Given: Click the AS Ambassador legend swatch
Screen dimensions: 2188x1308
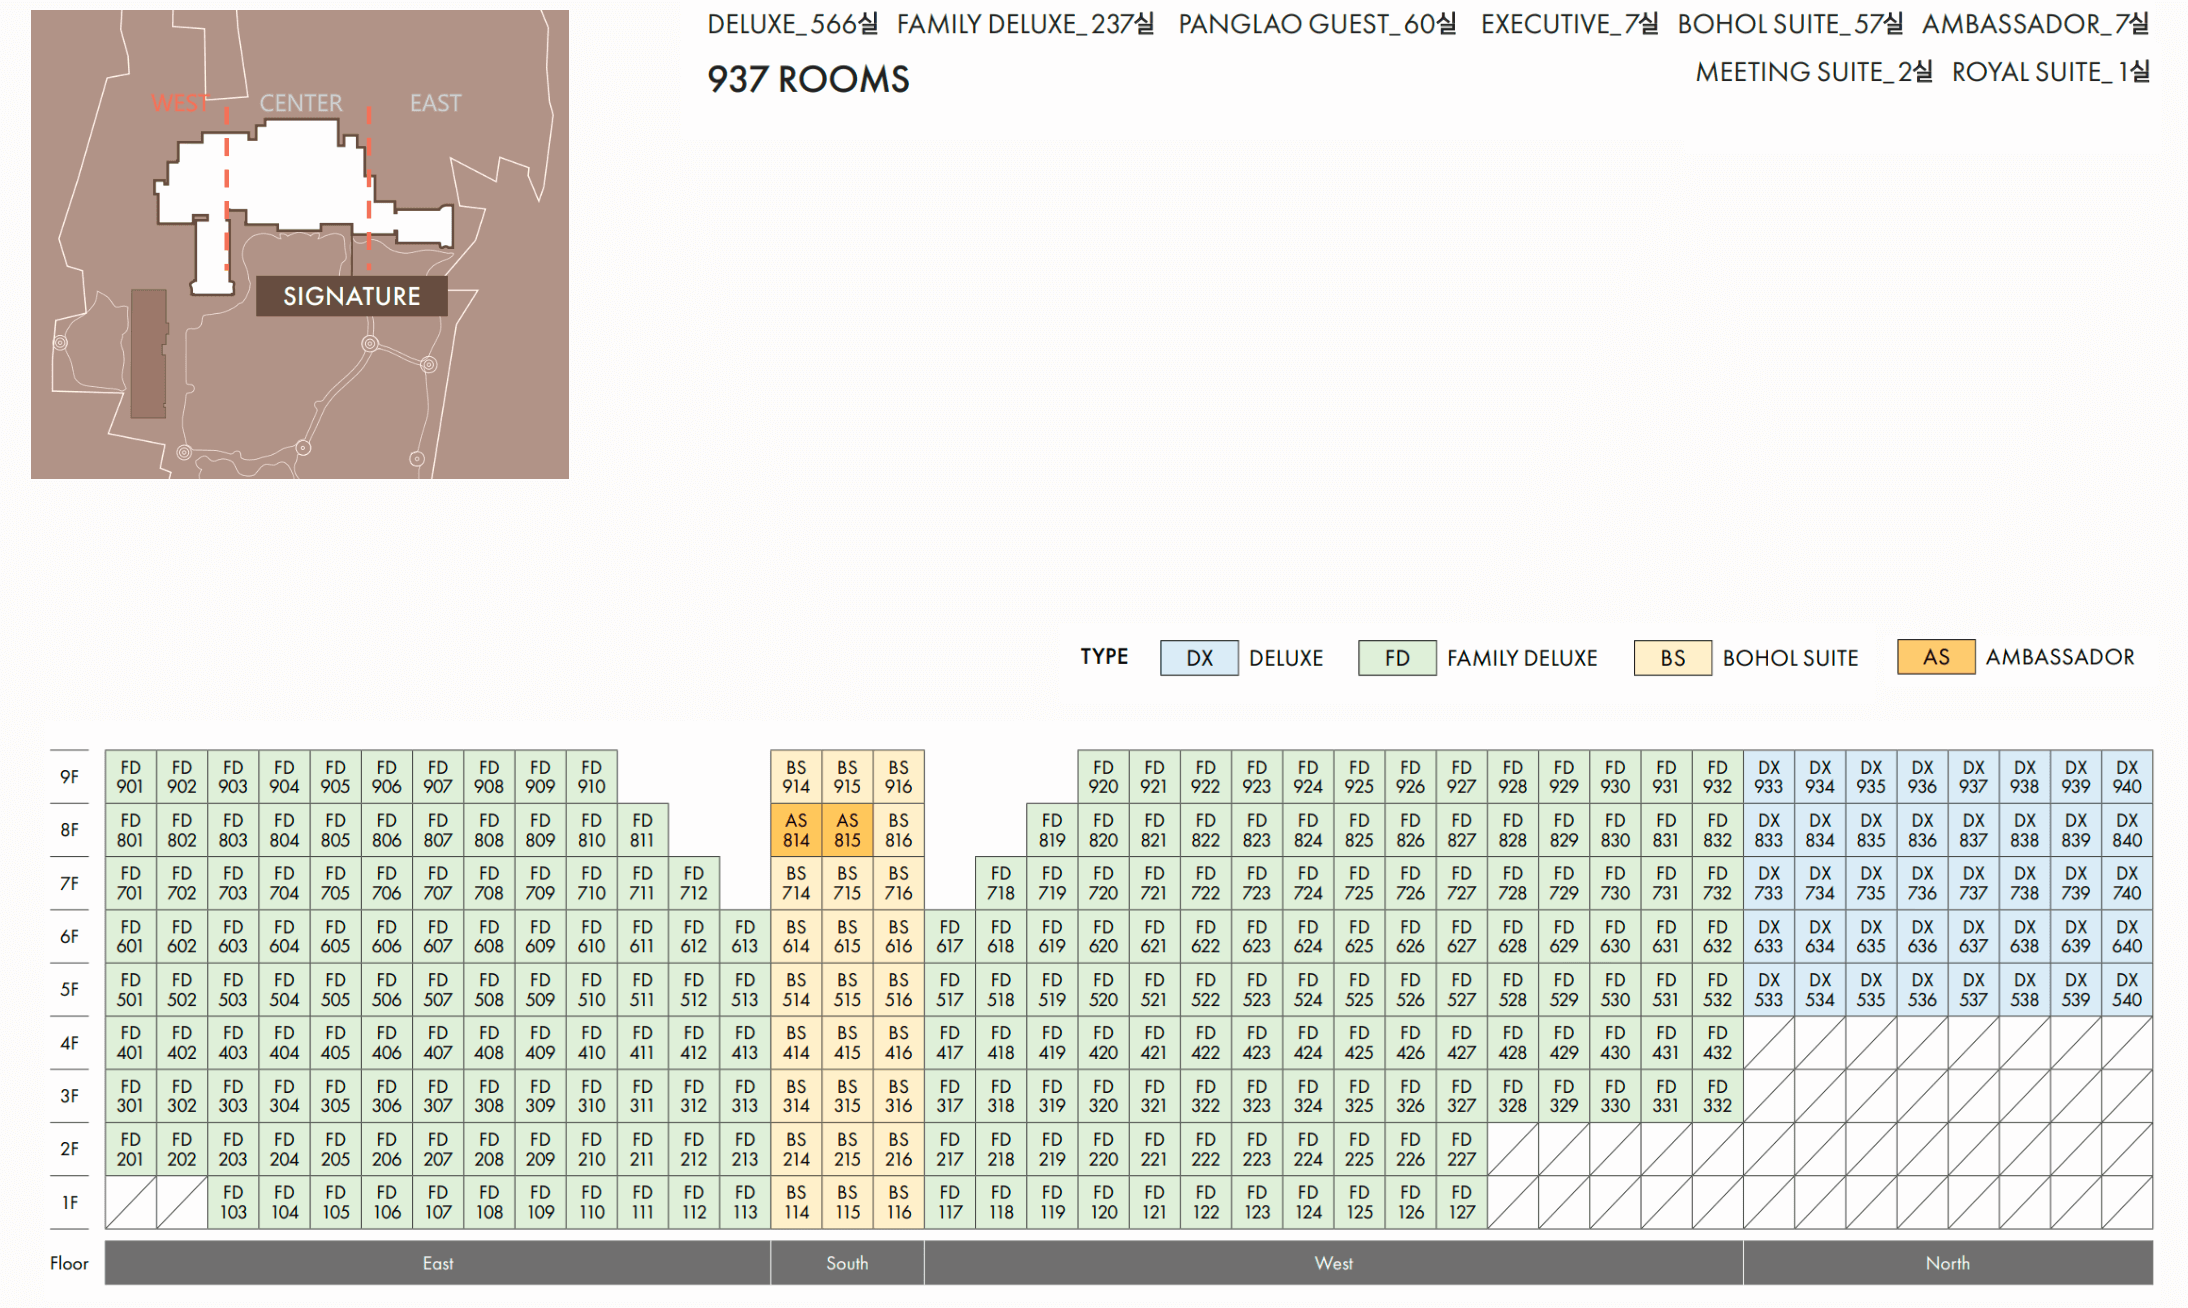Looking at the screenshot, I should (1935, 657).
